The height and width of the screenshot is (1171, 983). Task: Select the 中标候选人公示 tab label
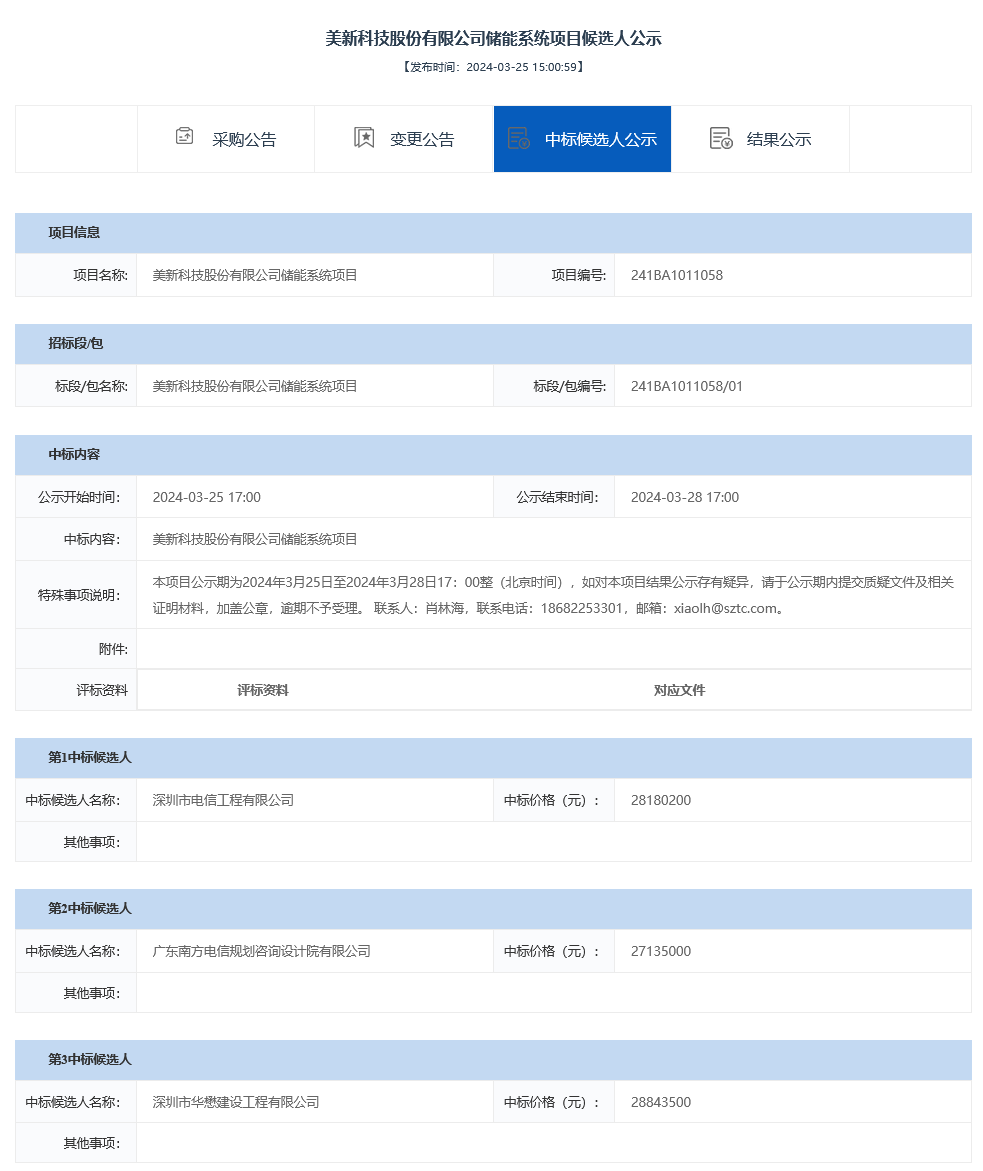click(x=600, y=140)
